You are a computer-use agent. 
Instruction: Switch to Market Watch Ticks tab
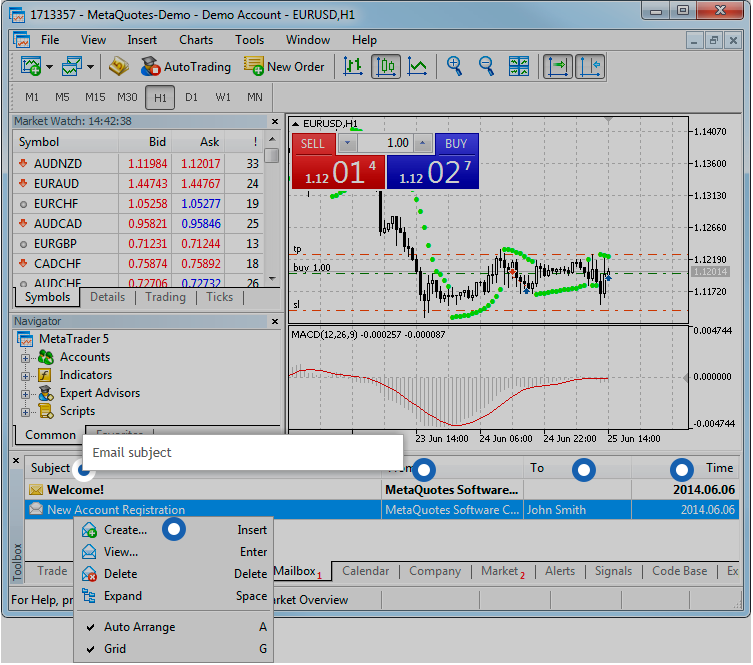219,297
